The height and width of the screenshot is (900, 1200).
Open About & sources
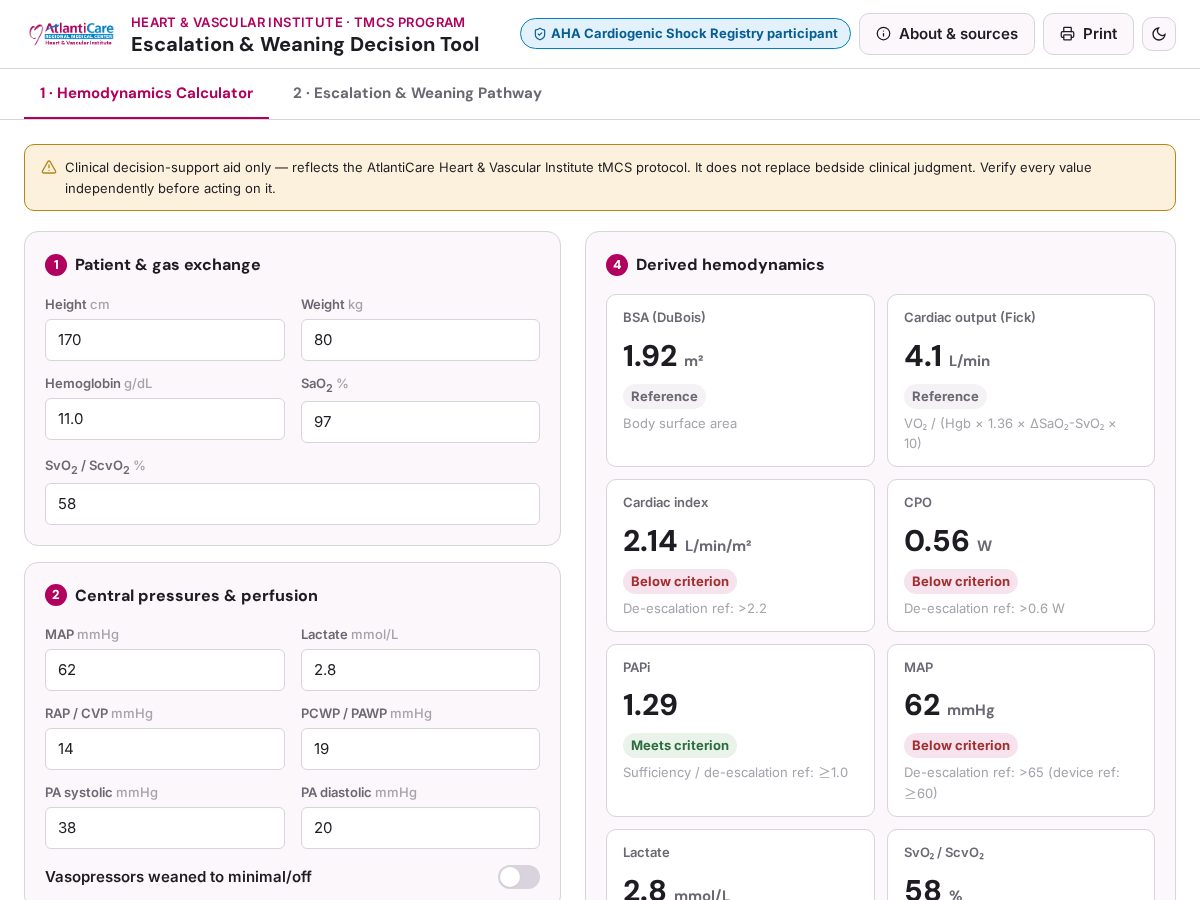(946, 34)
